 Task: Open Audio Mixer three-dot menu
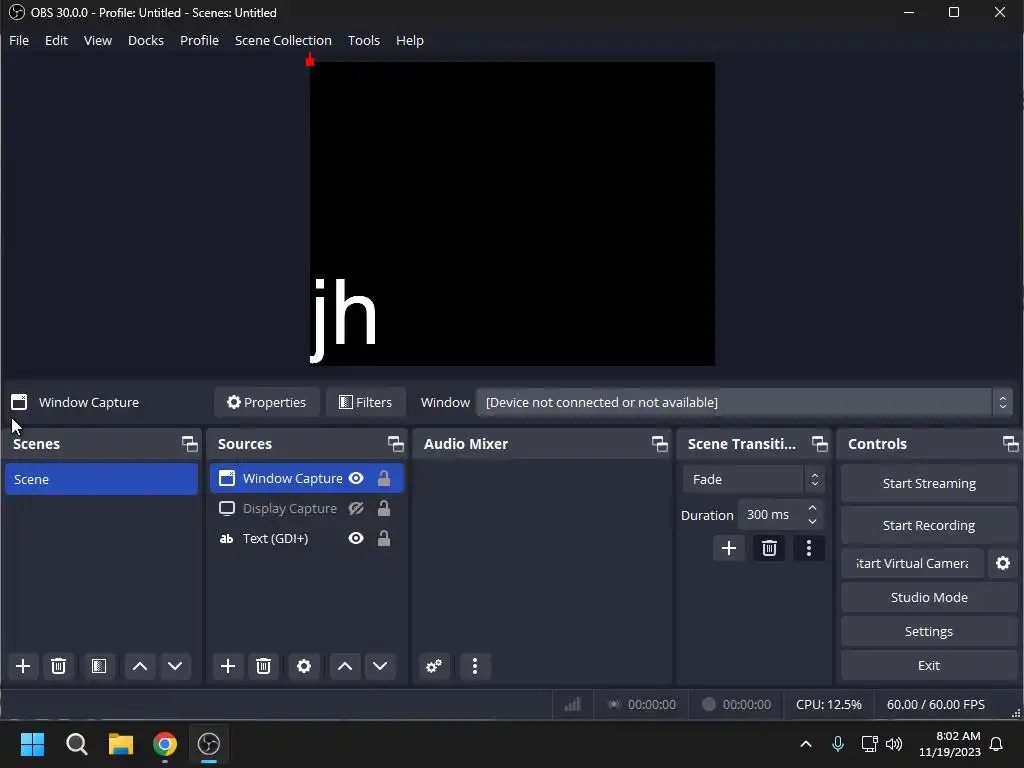(475, 666)
